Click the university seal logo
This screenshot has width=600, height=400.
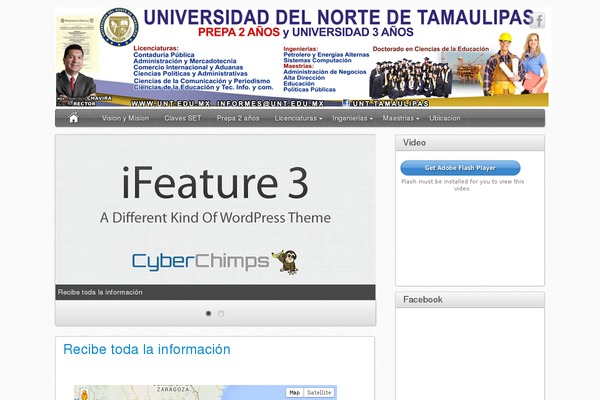click(x=119, y=27)
